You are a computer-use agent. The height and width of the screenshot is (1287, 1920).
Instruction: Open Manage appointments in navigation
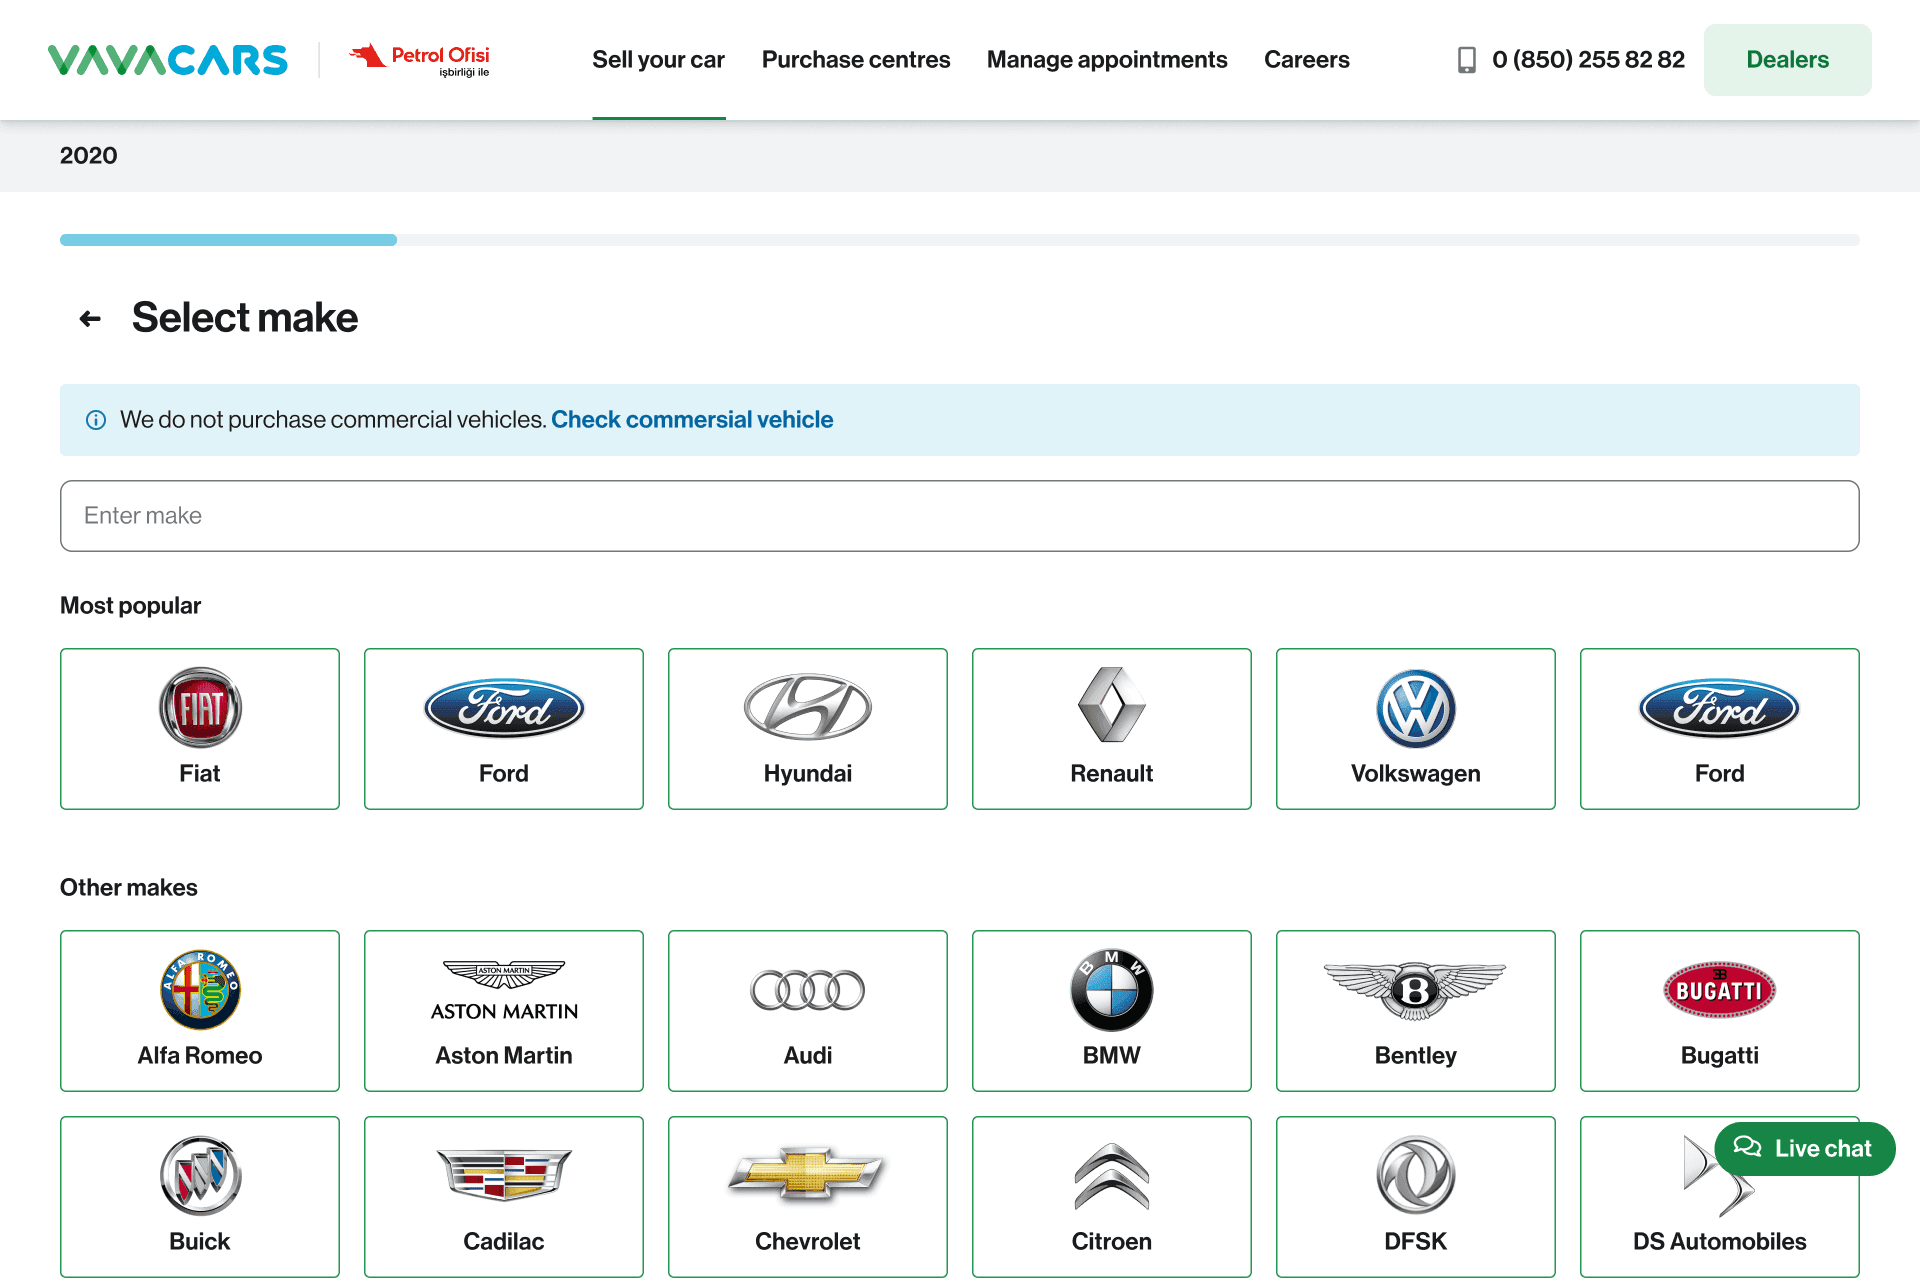pyautogui.click(x=1107, y=60)
